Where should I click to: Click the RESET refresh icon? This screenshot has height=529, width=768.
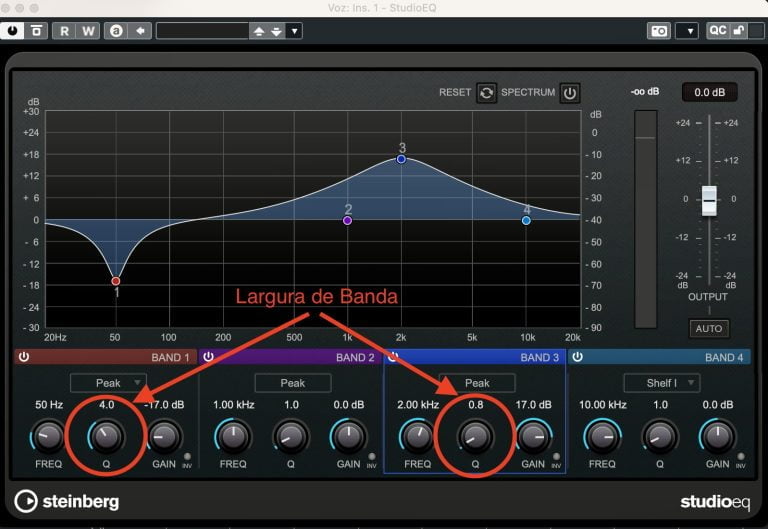486,93
